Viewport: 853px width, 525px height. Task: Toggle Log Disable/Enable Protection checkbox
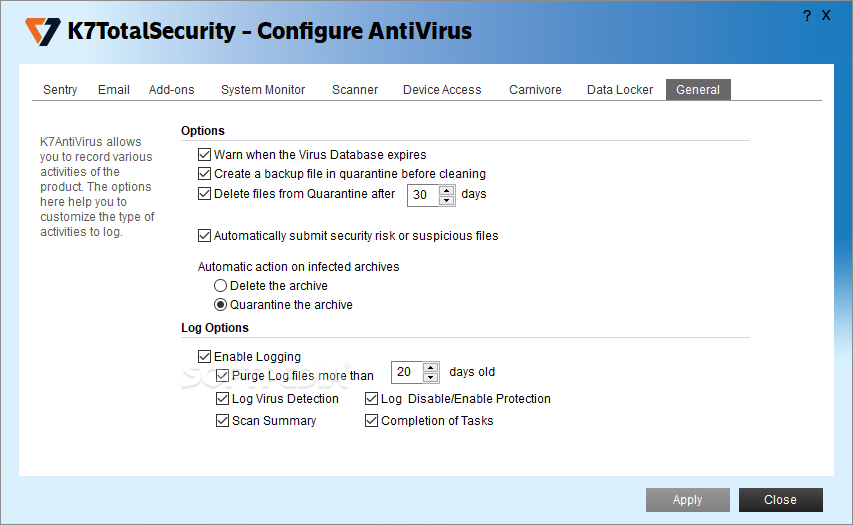tap(372, 399)
